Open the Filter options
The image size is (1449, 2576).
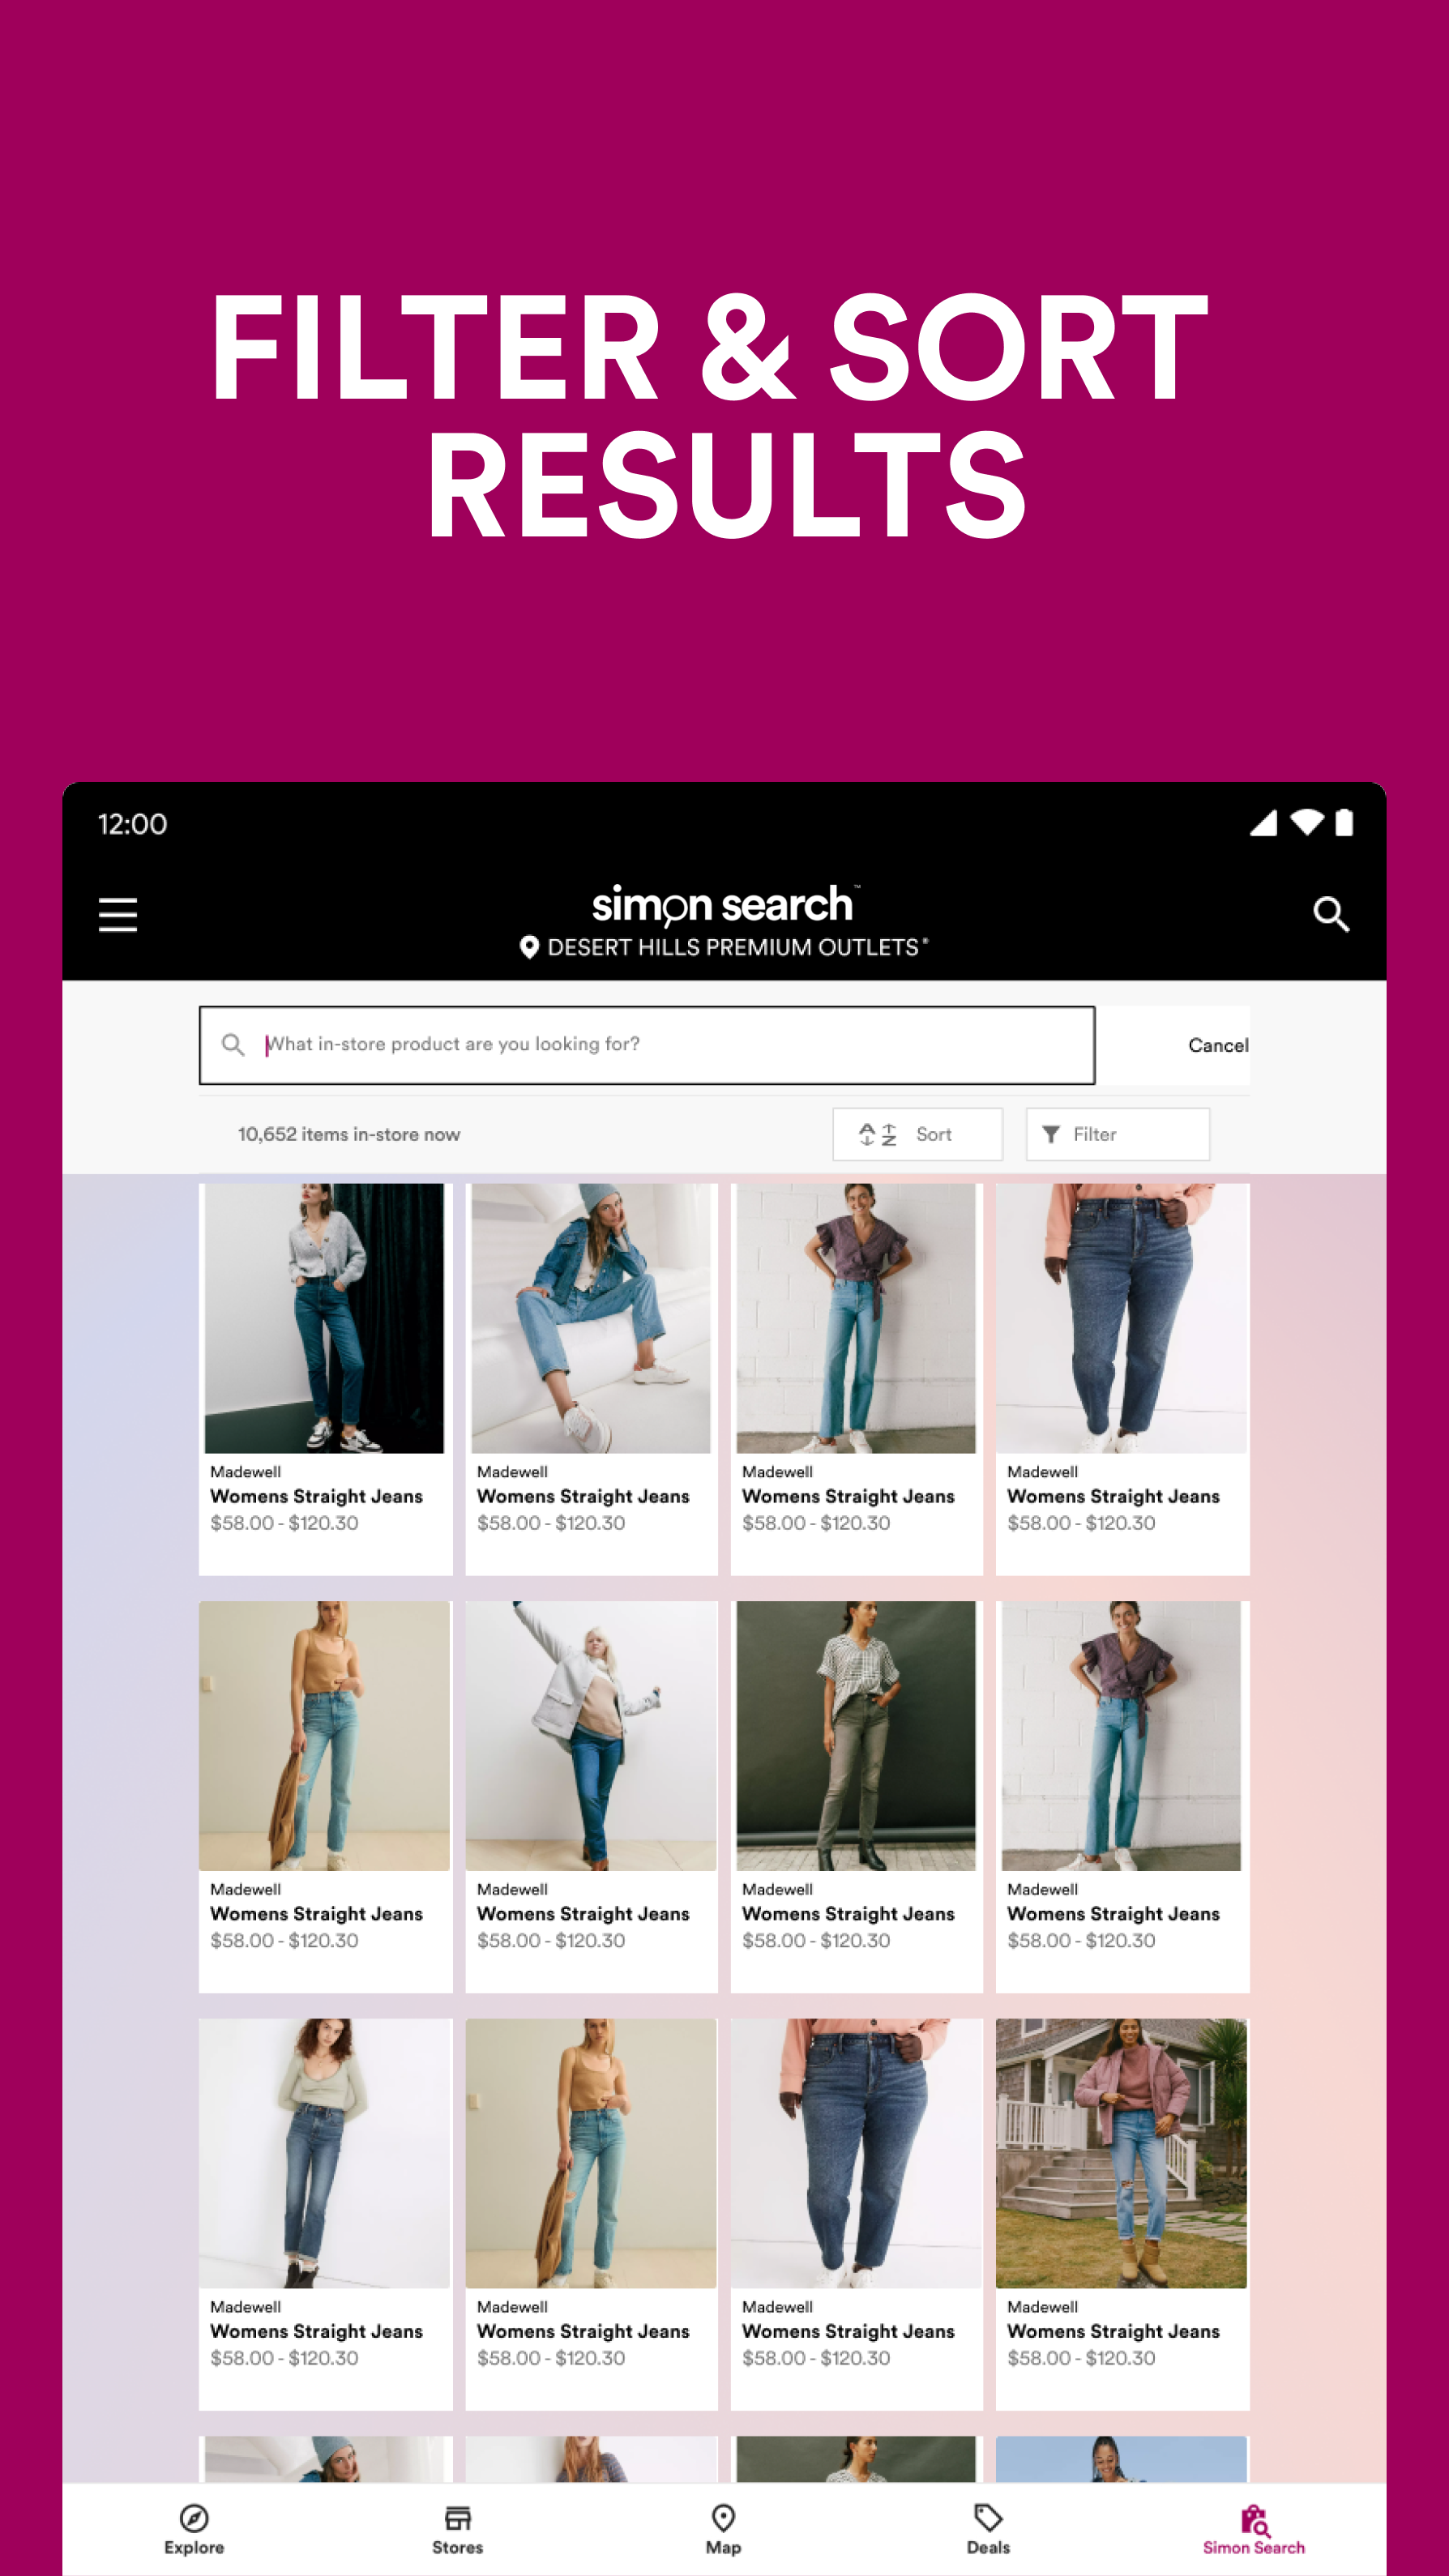click(1117, 1134)
